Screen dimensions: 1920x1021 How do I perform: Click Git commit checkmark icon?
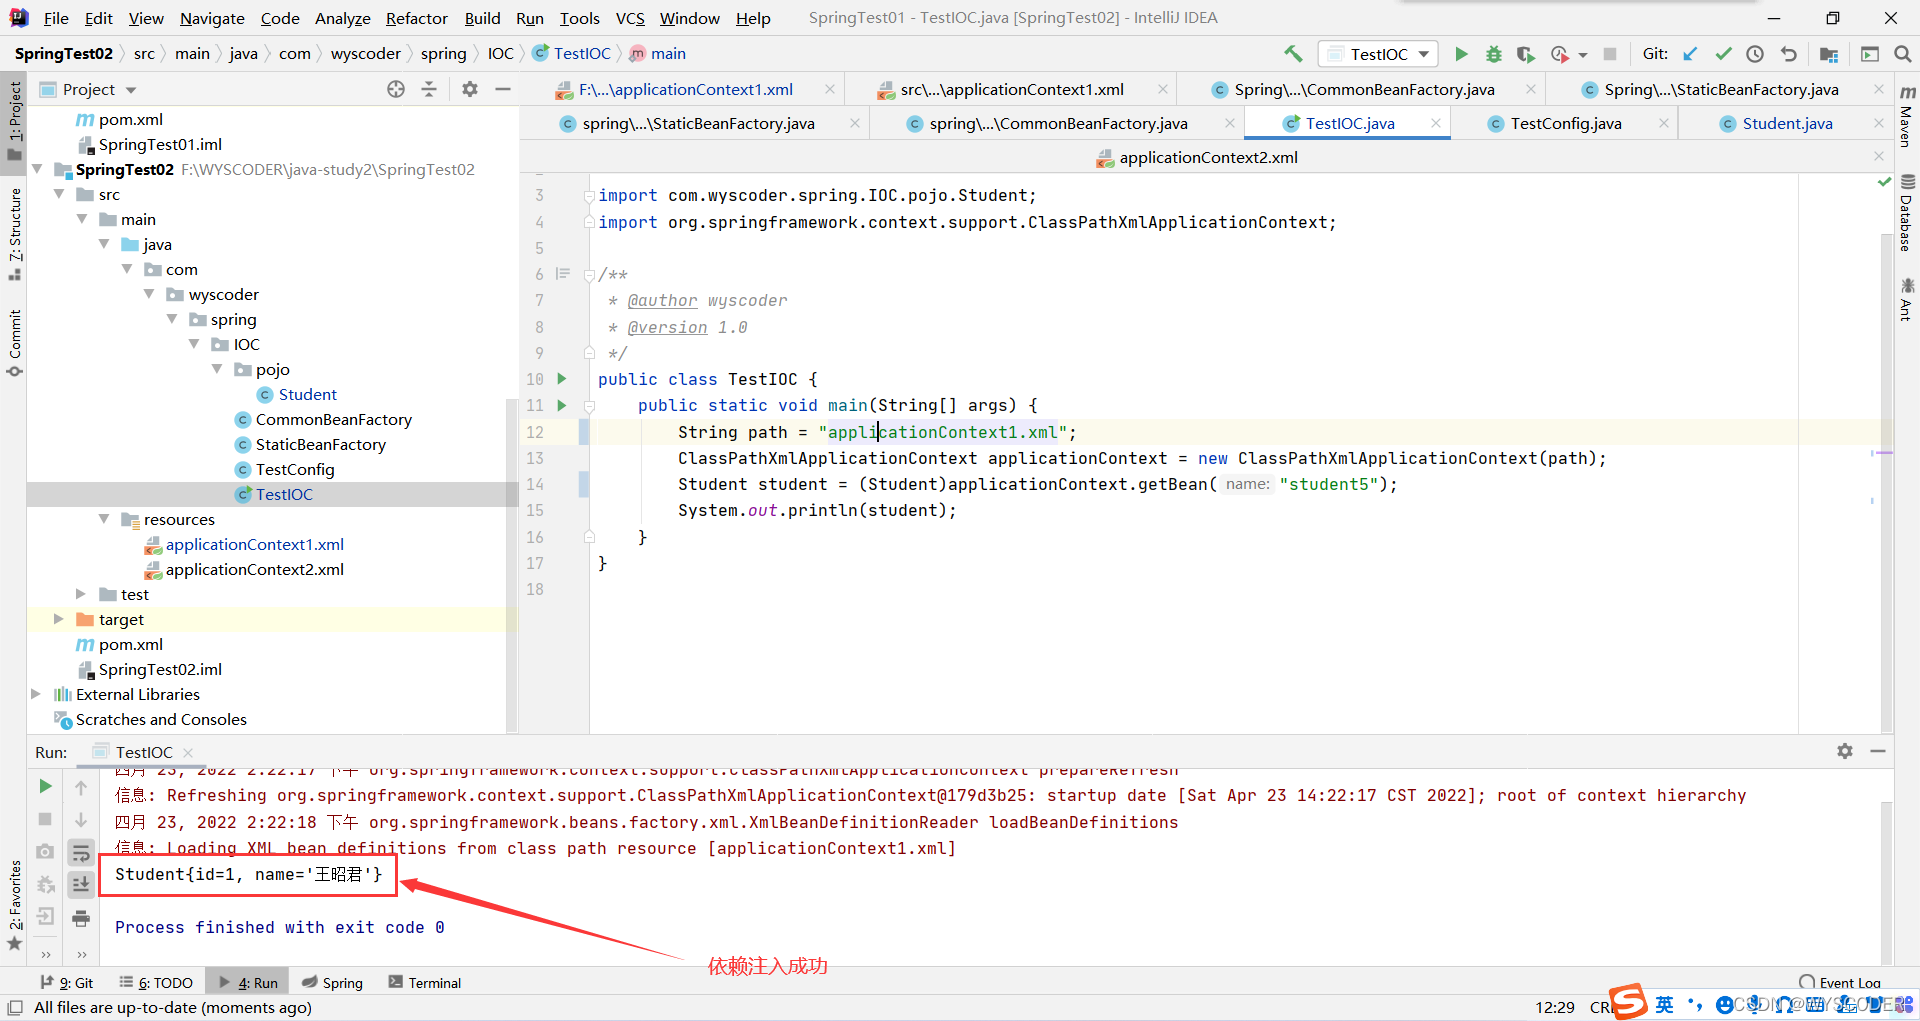click(x=1723, y=54)
